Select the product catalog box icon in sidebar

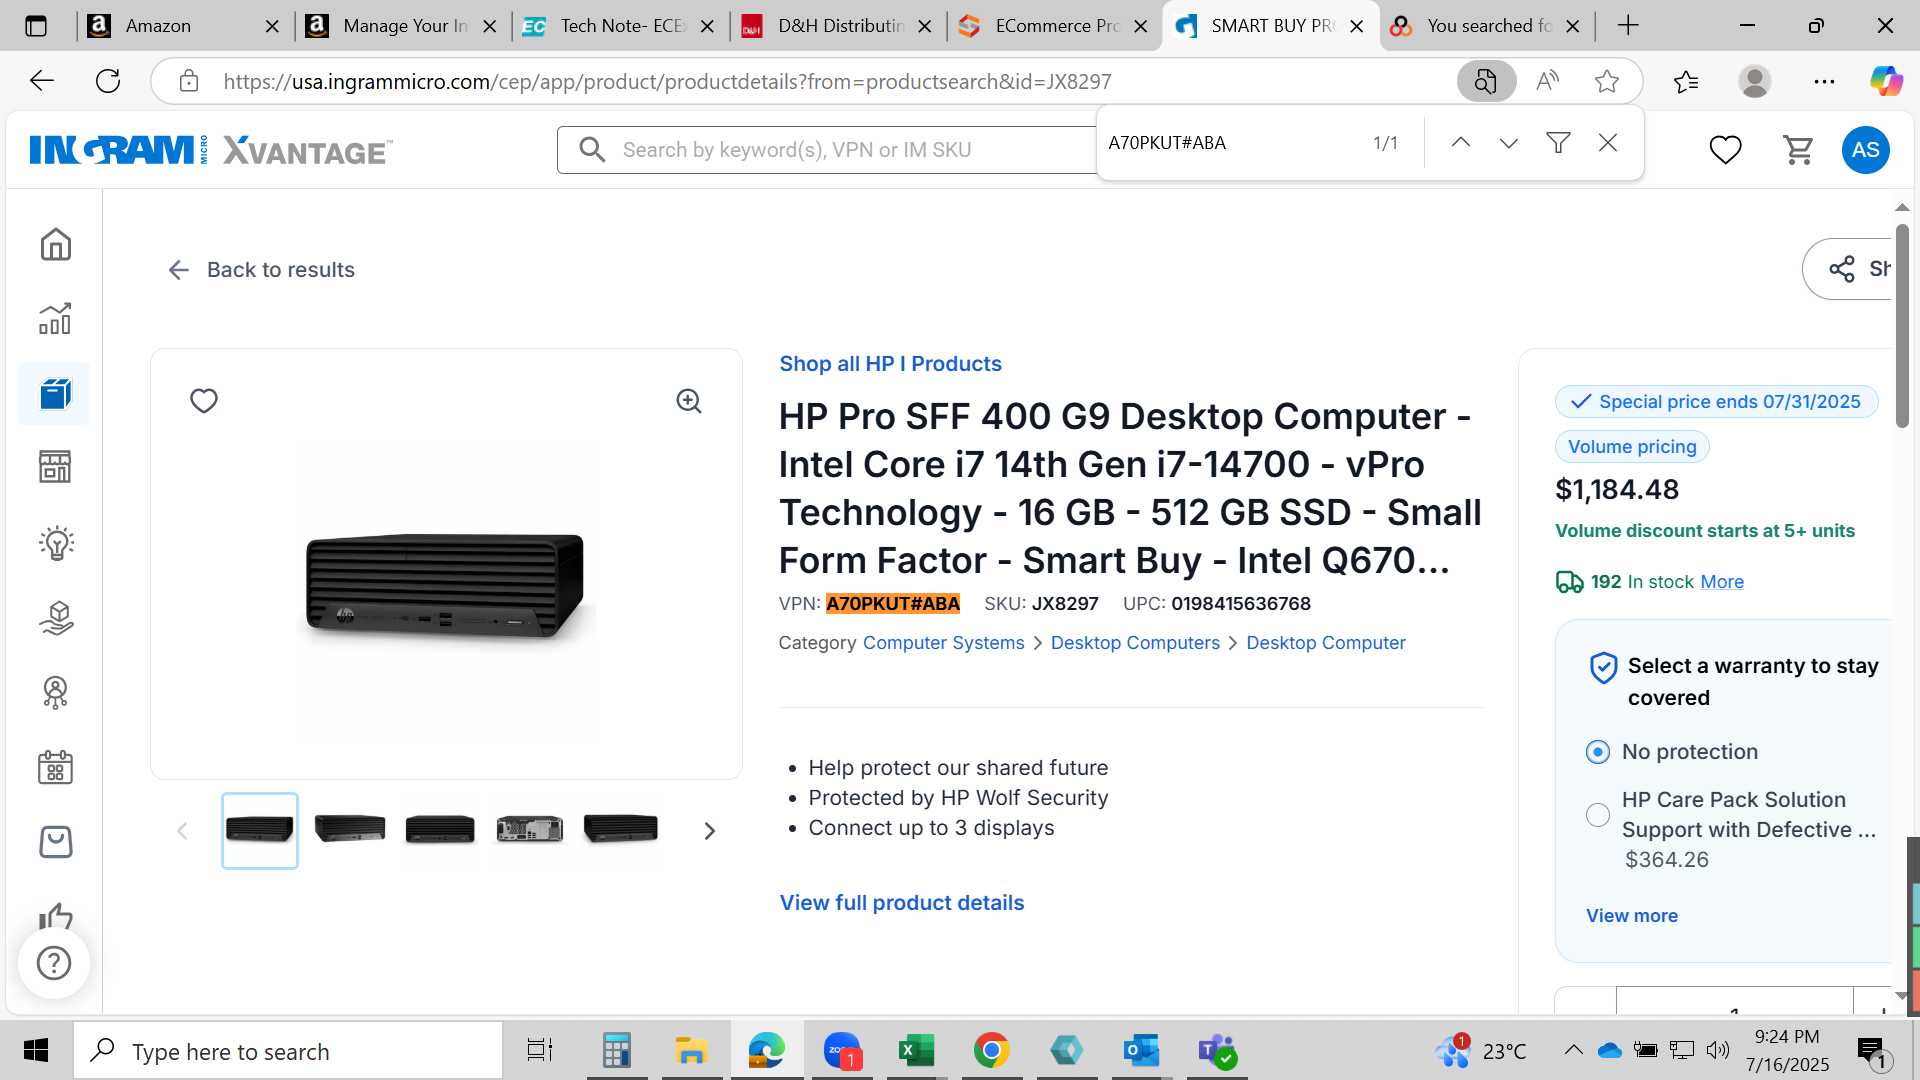[55, 393]
